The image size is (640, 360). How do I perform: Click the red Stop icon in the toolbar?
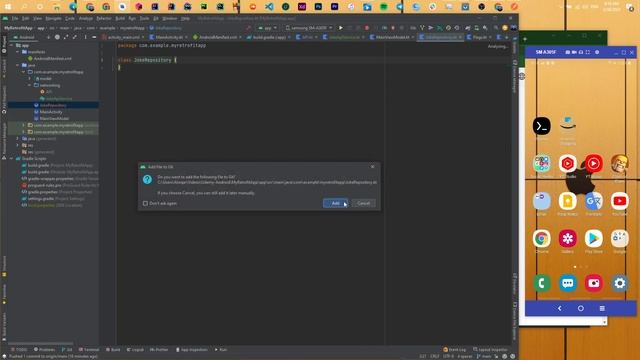[x=367, y=28]
